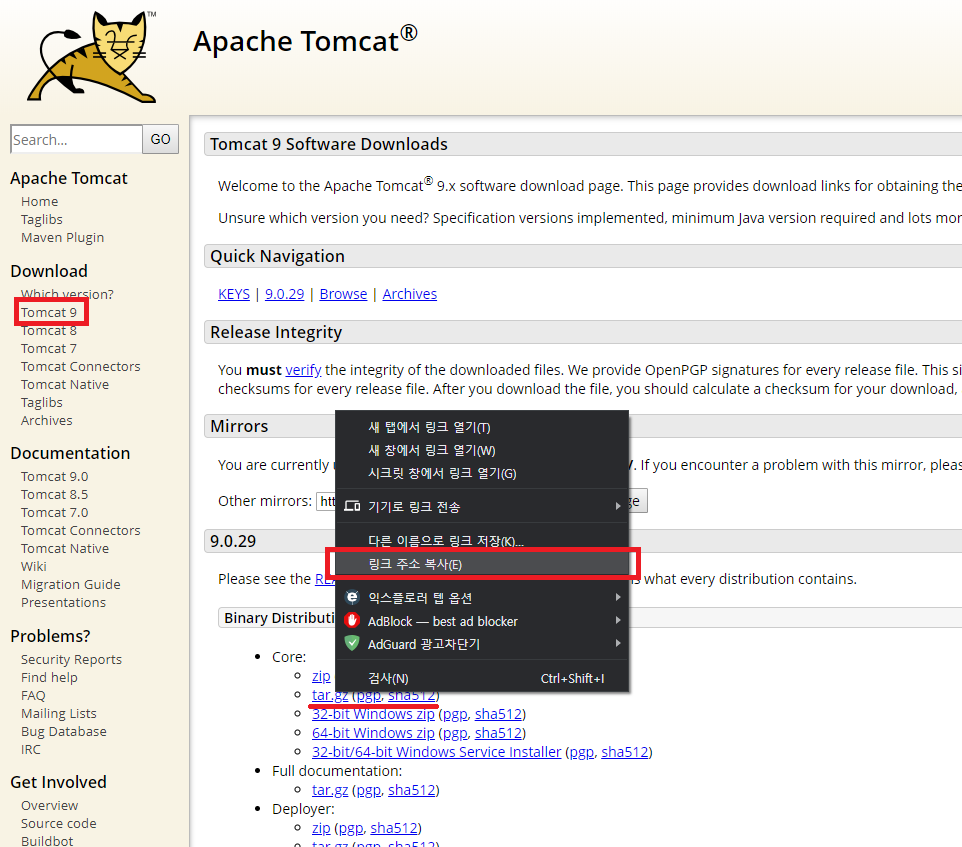The height and width of the screenshot is (847, 962).
Task: Open FAQ sidebar link
Action: (33, 695)
